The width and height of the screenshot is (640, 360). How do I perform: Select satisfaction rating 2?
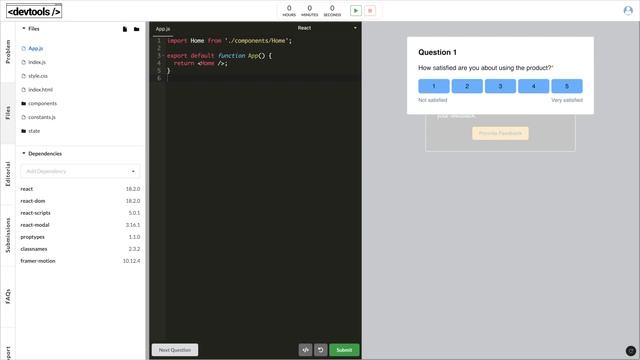(x=467, y=86)
